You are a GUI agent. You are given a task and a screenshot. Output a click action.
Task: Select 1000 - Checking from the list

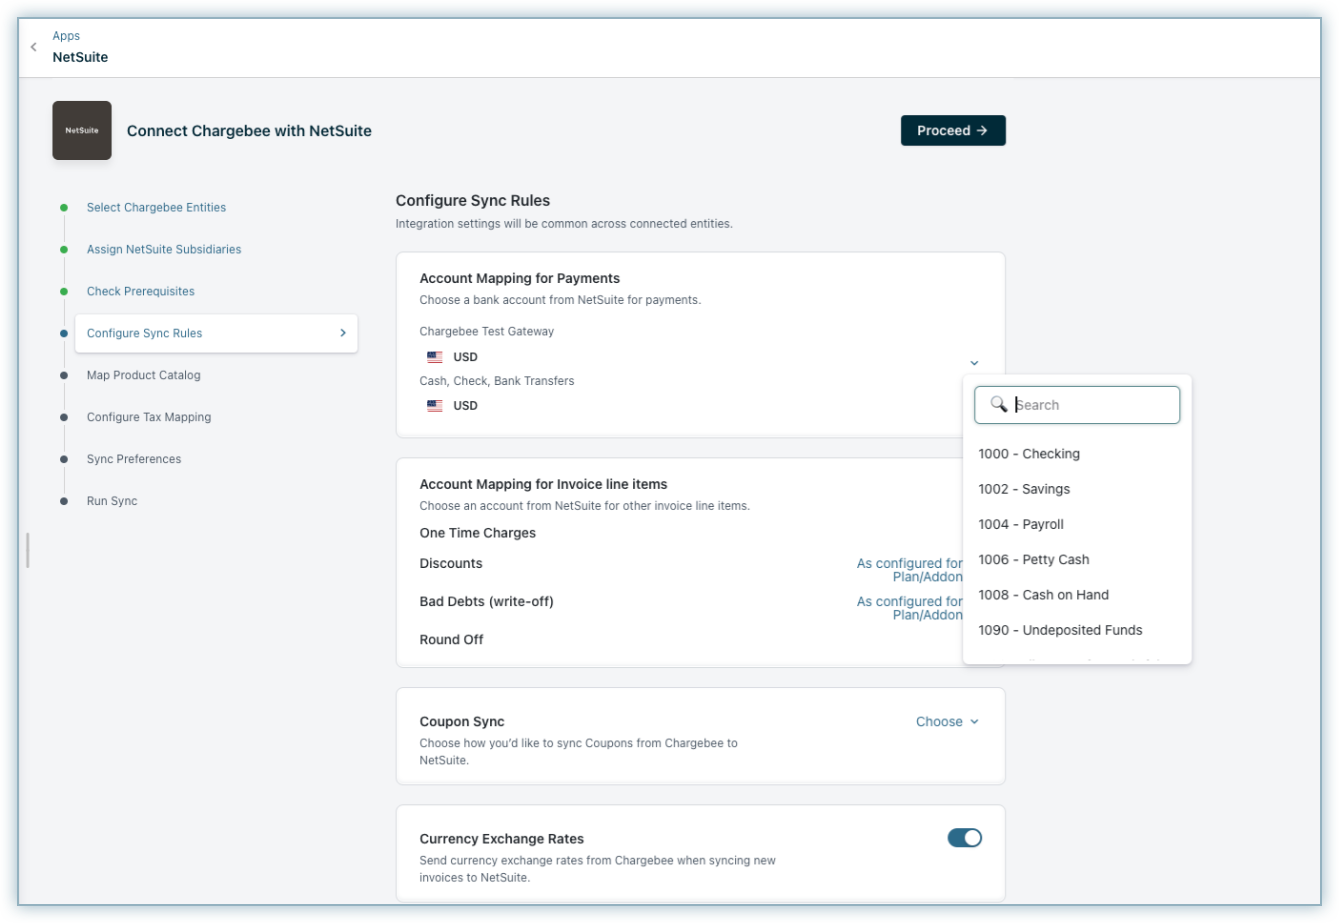click(x=1029, y=454)
